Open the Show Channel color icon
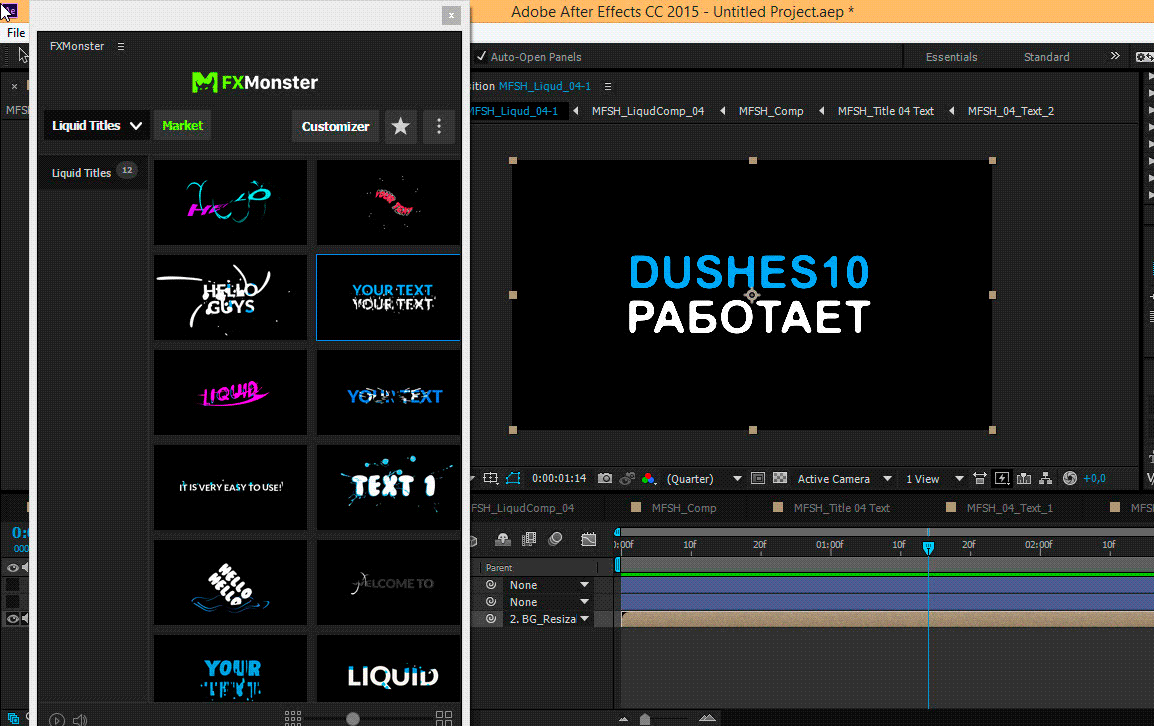 point(648,479)
